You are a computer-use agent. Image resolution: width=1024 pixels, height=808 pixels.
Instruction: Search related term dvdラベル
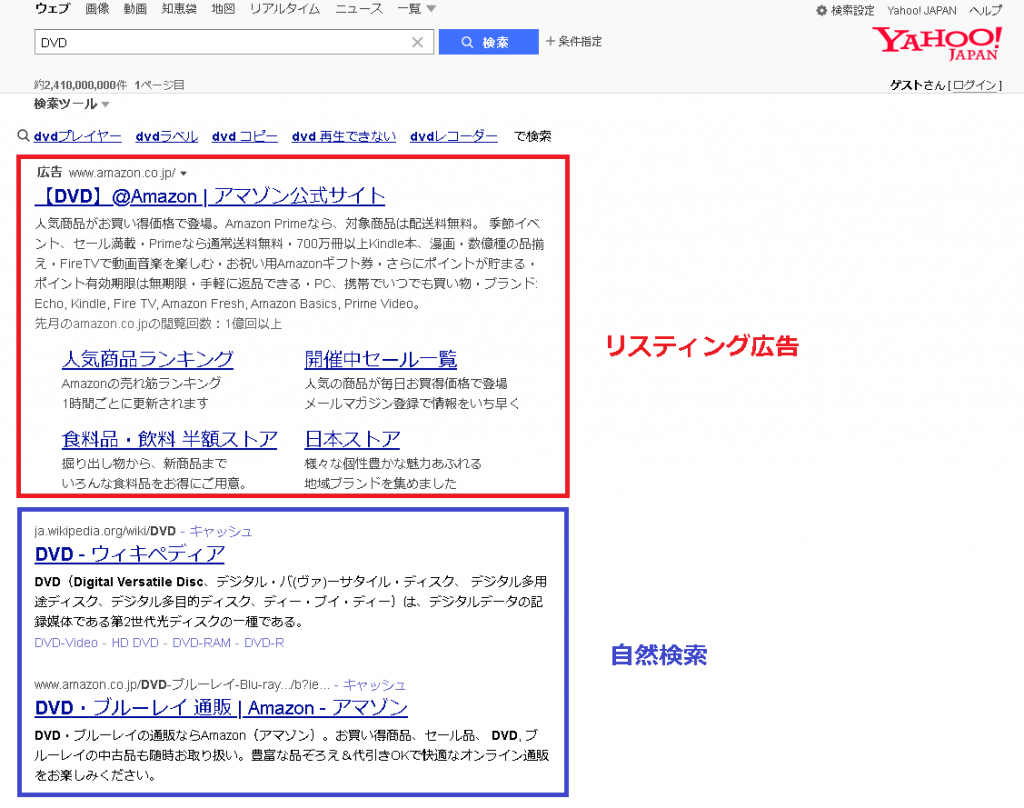click(x=167, y=137)
